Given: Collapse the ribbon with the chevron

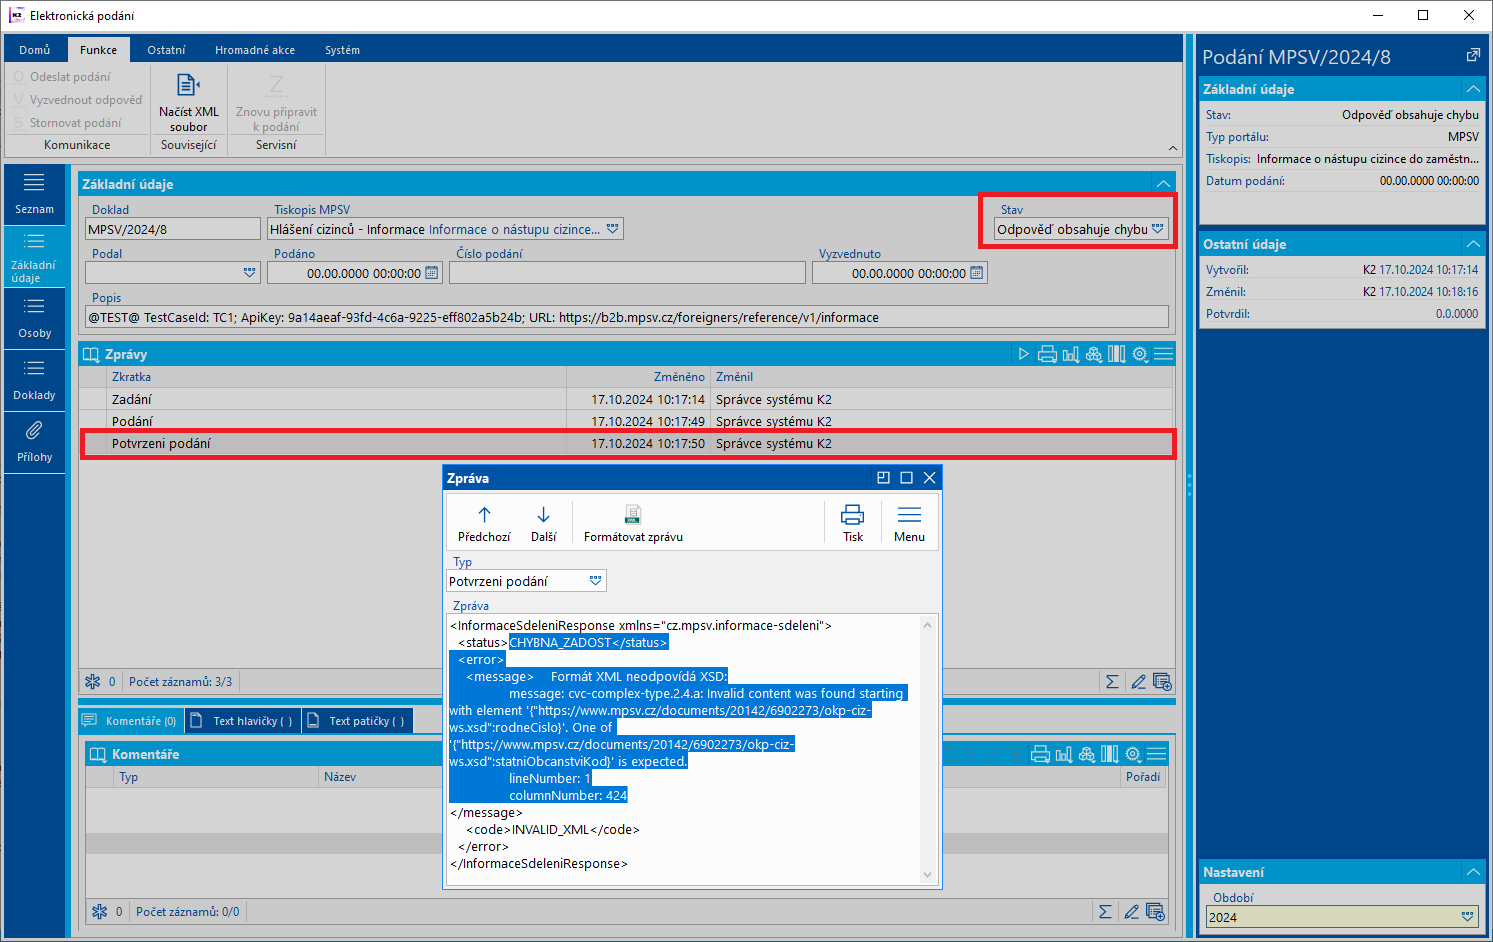Looking at the screenshot, I should coord(1173,148).
